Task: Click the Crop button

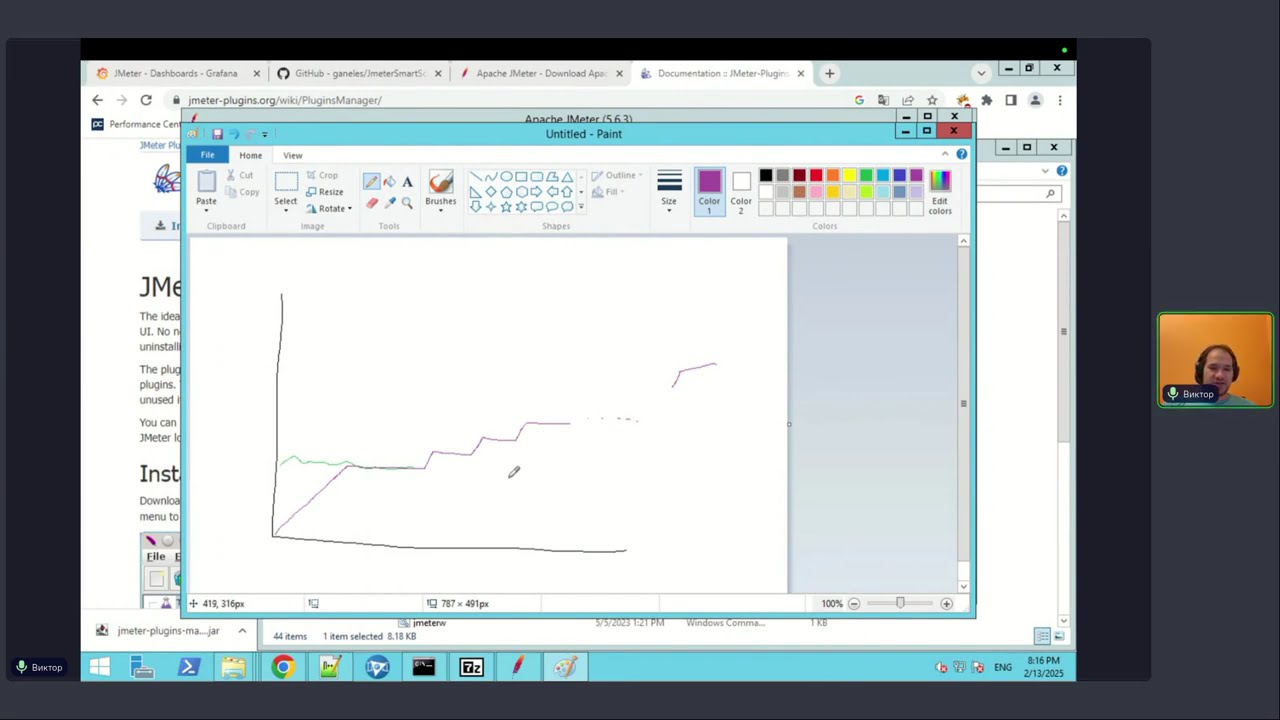Action: coord(322,175)
